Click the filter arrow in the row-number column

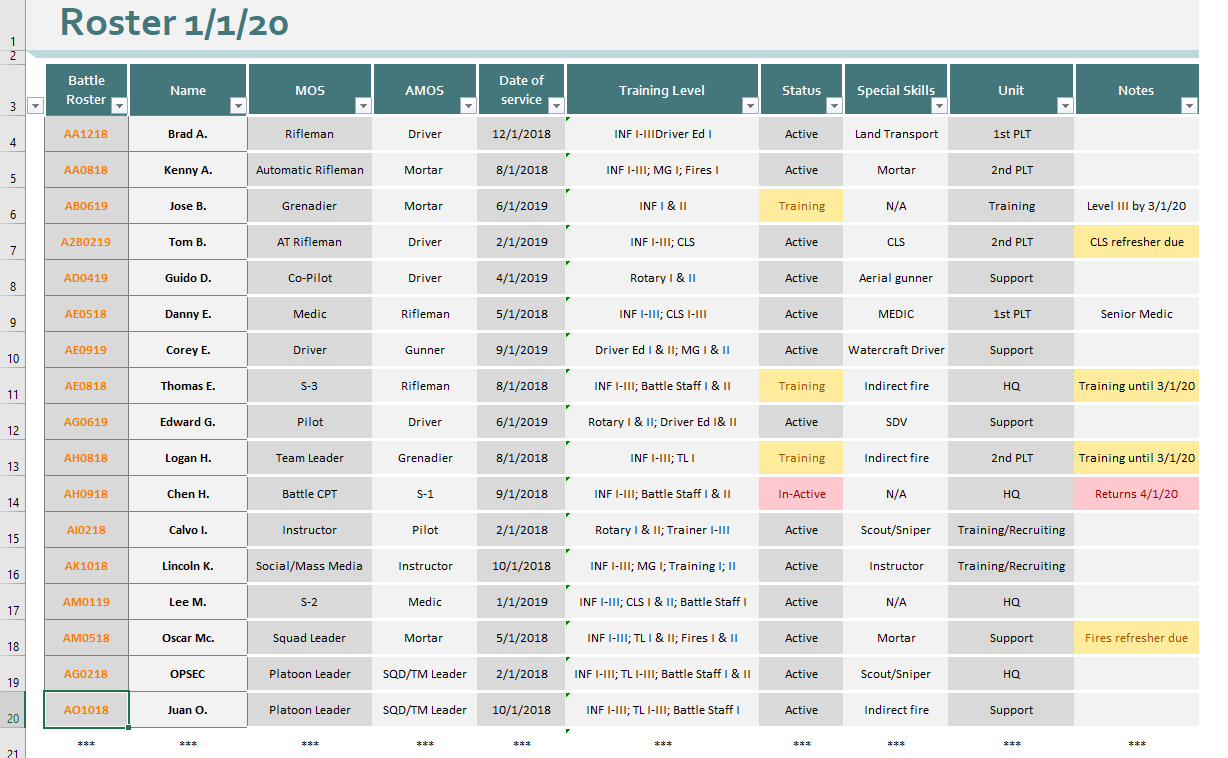coord(35,106)
